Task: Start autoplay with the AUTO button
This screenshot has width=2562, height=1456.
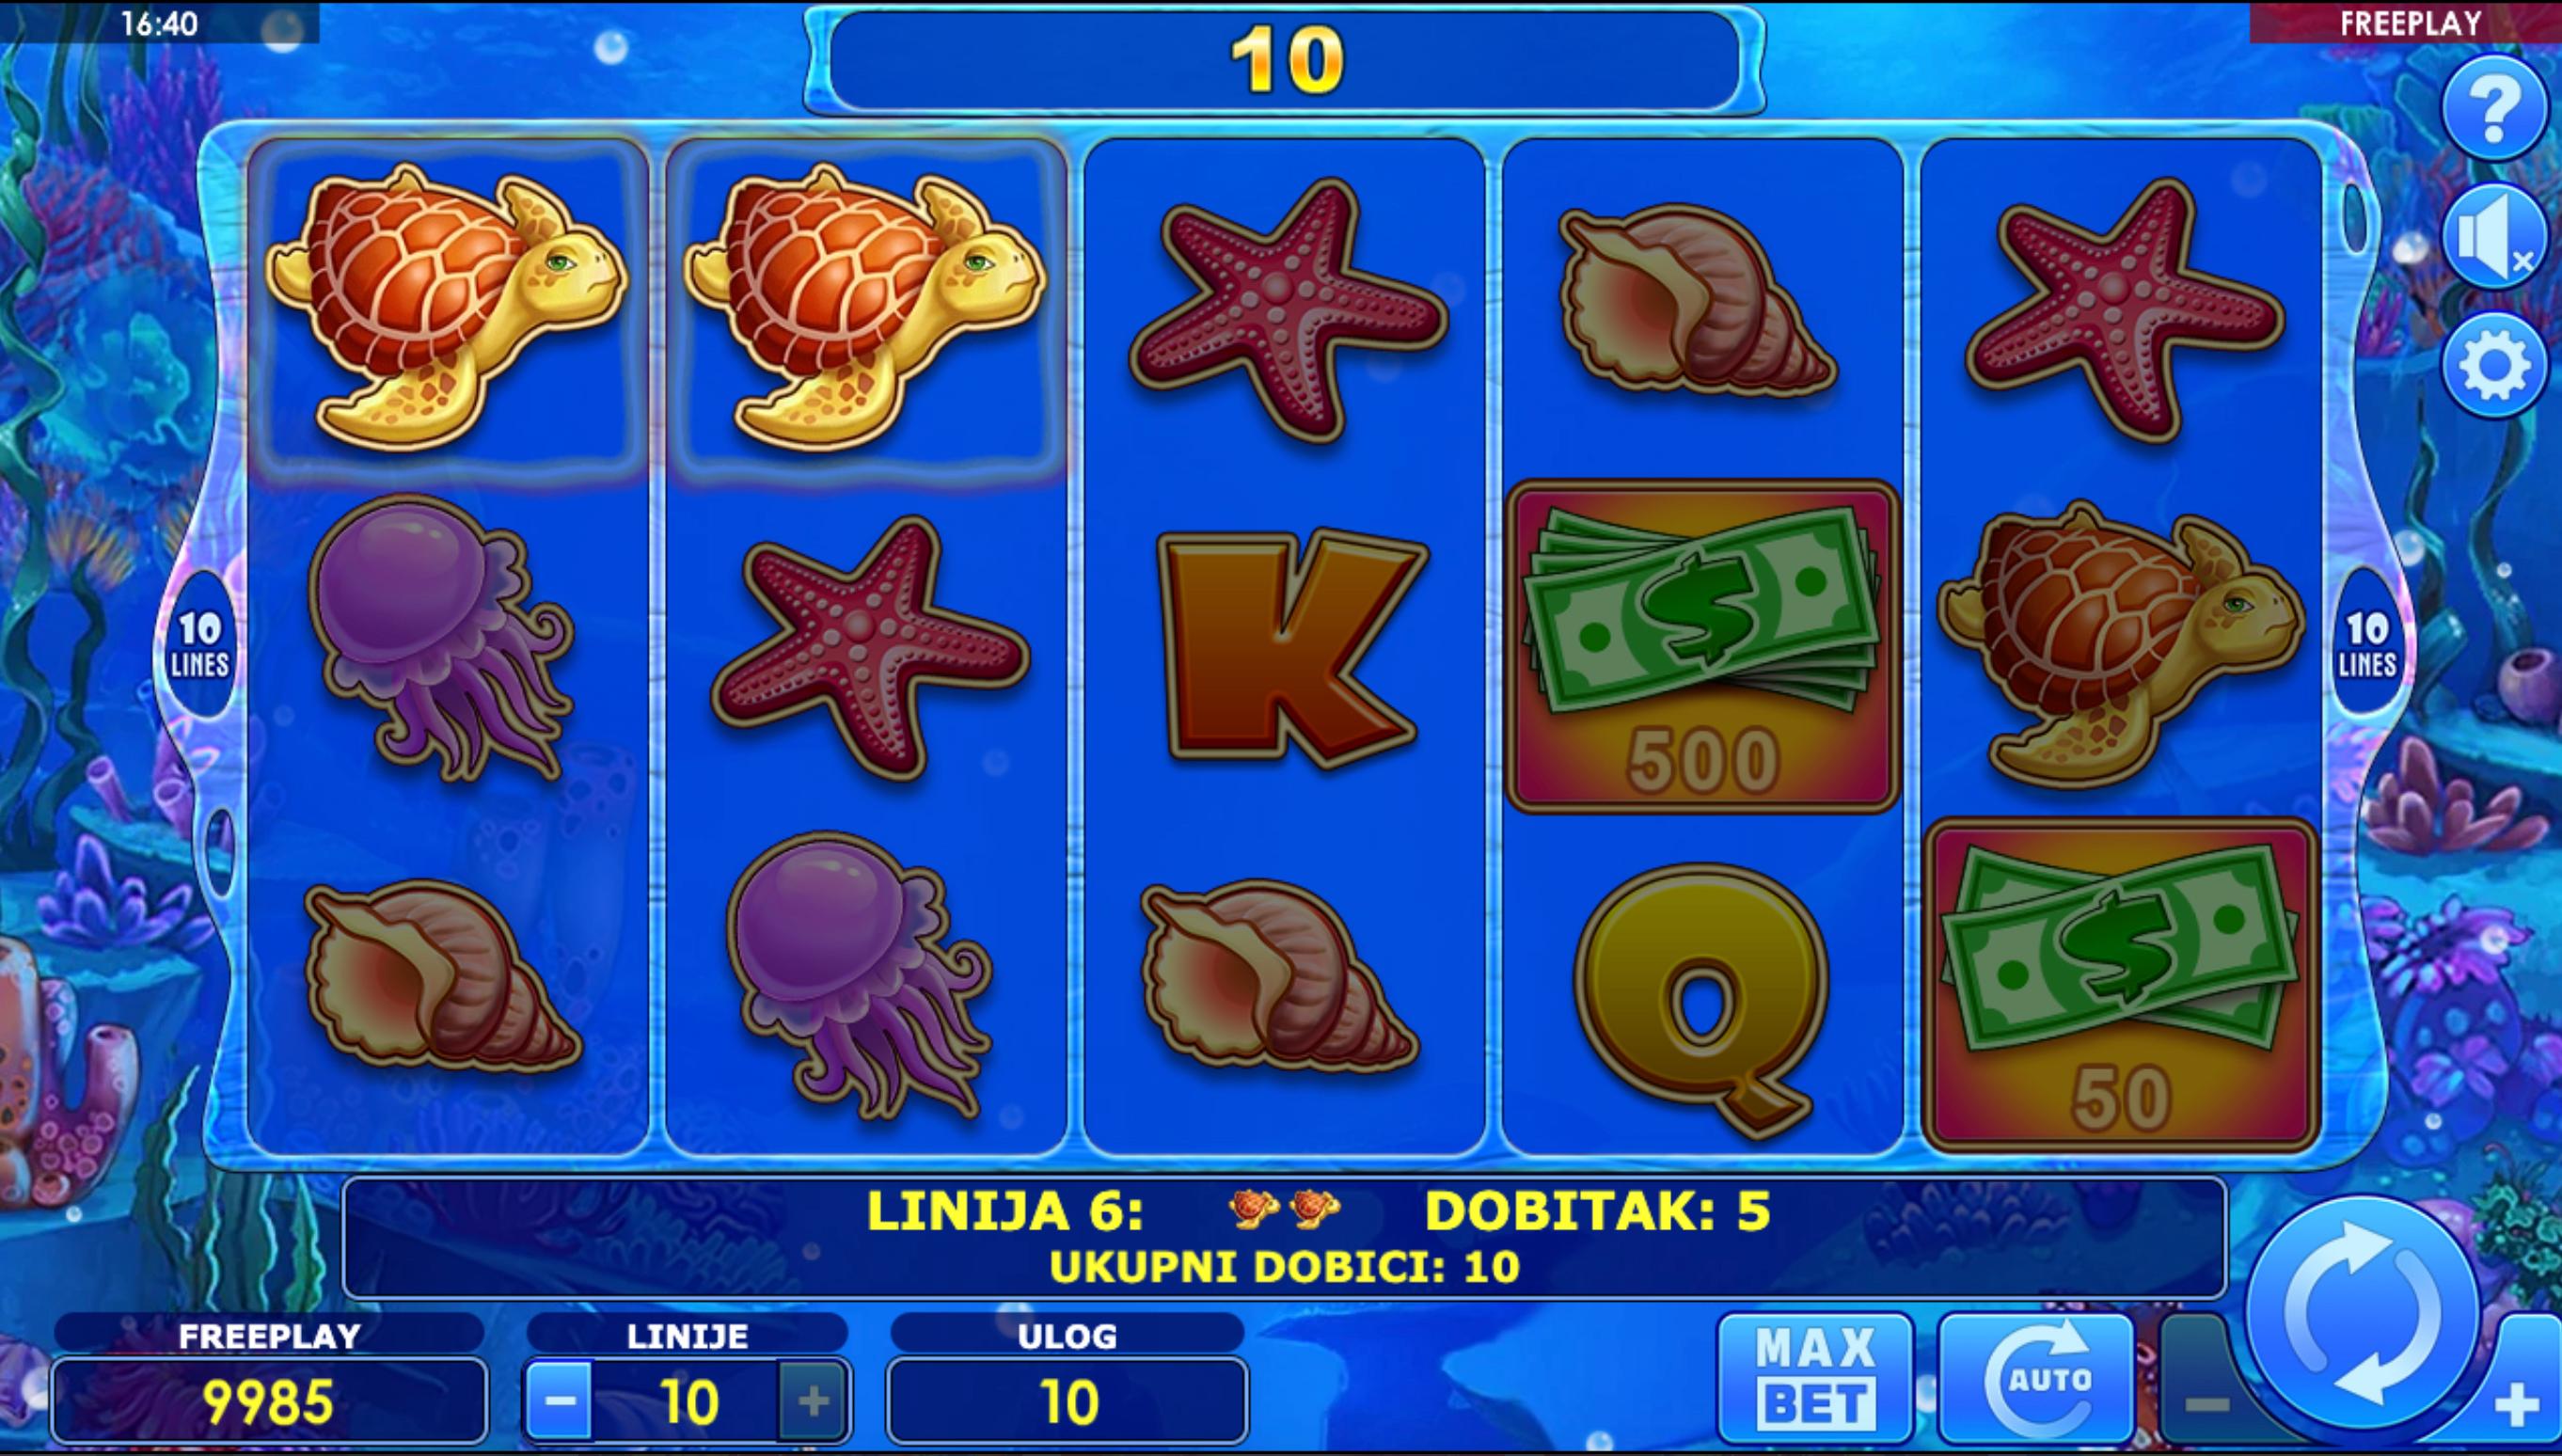Action: point(2037,1378)
